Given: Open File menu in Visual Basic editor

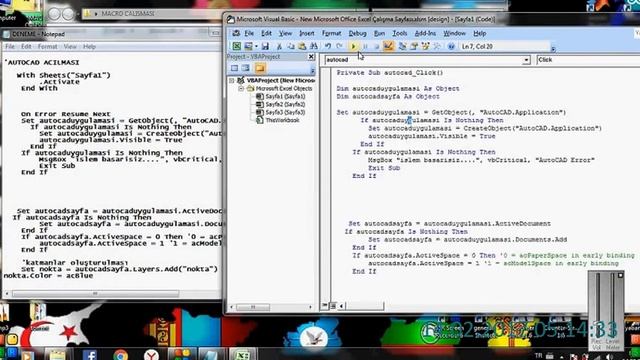Looking at the screenshot, I should 249,33.
